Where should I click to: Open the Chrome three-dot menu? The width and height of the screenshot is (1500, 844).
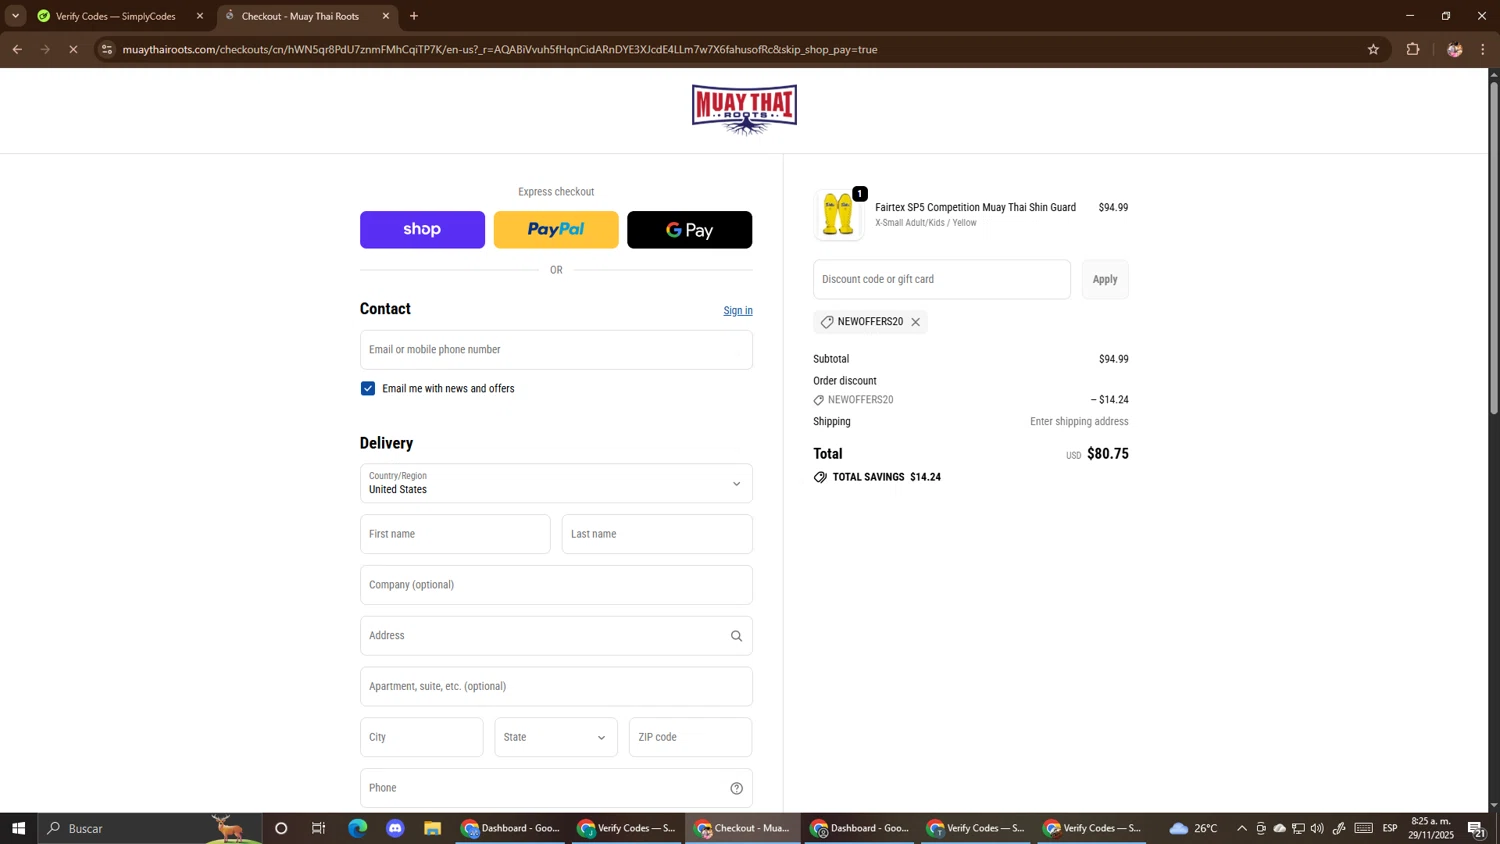(1483, 49)
